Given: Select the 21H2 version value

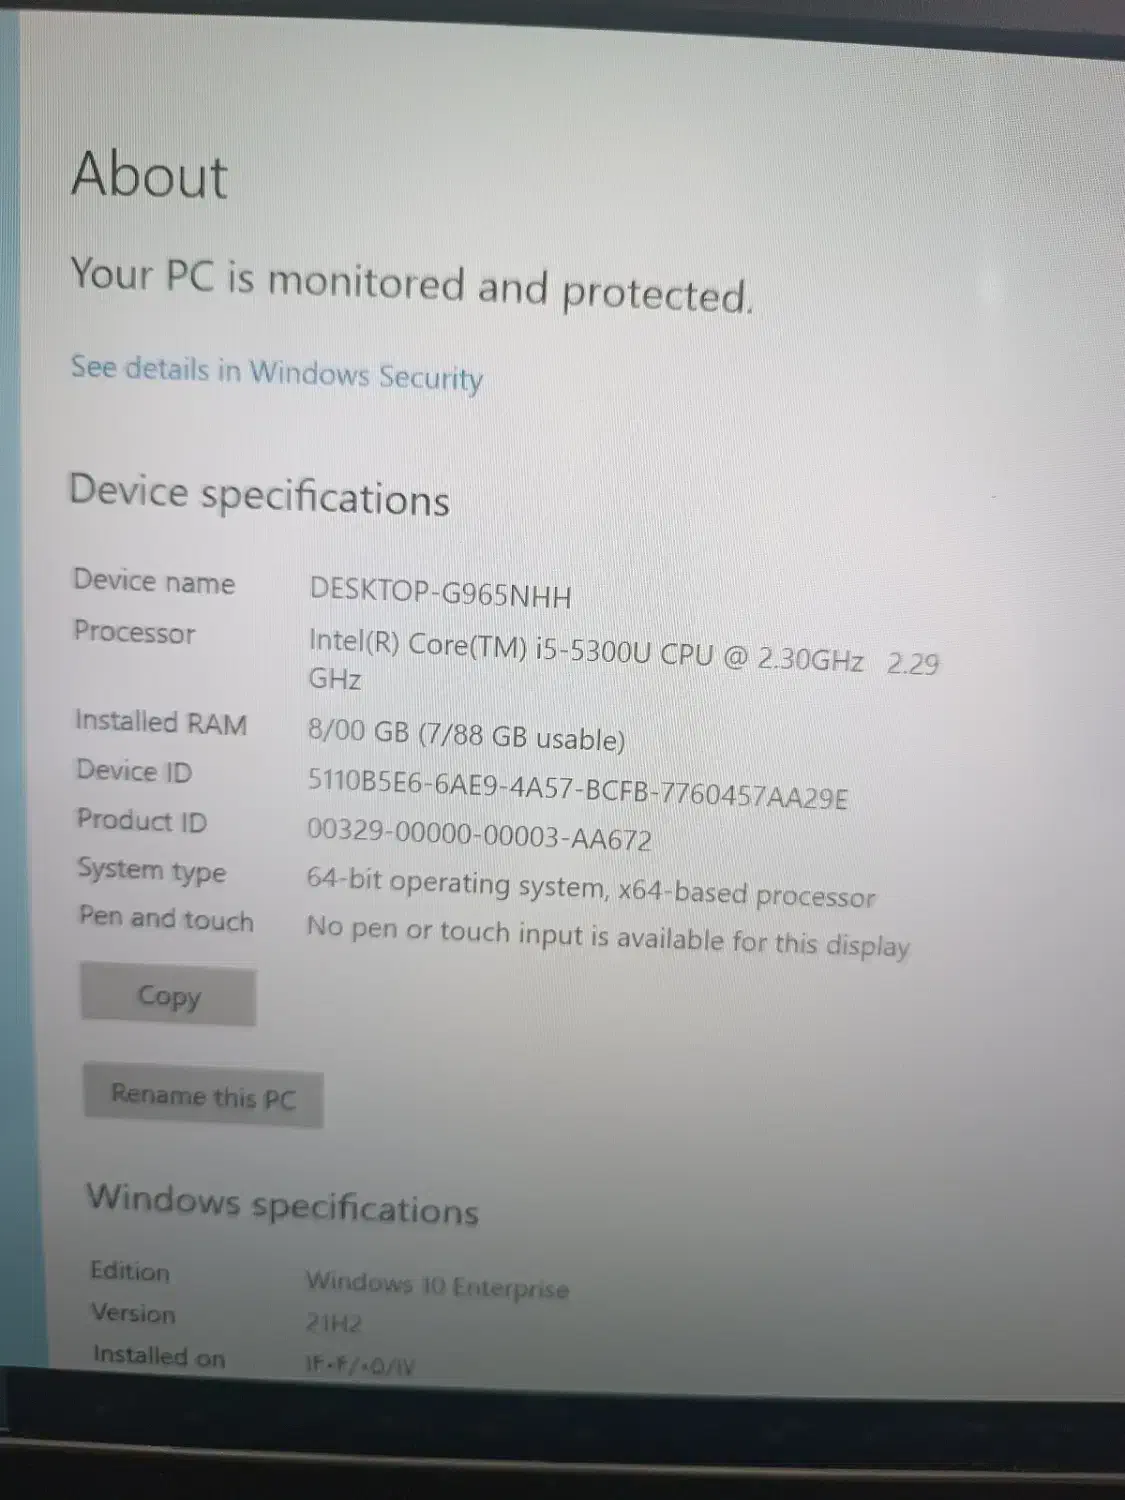Looking at the screenshot, I should coord(334,1323).
